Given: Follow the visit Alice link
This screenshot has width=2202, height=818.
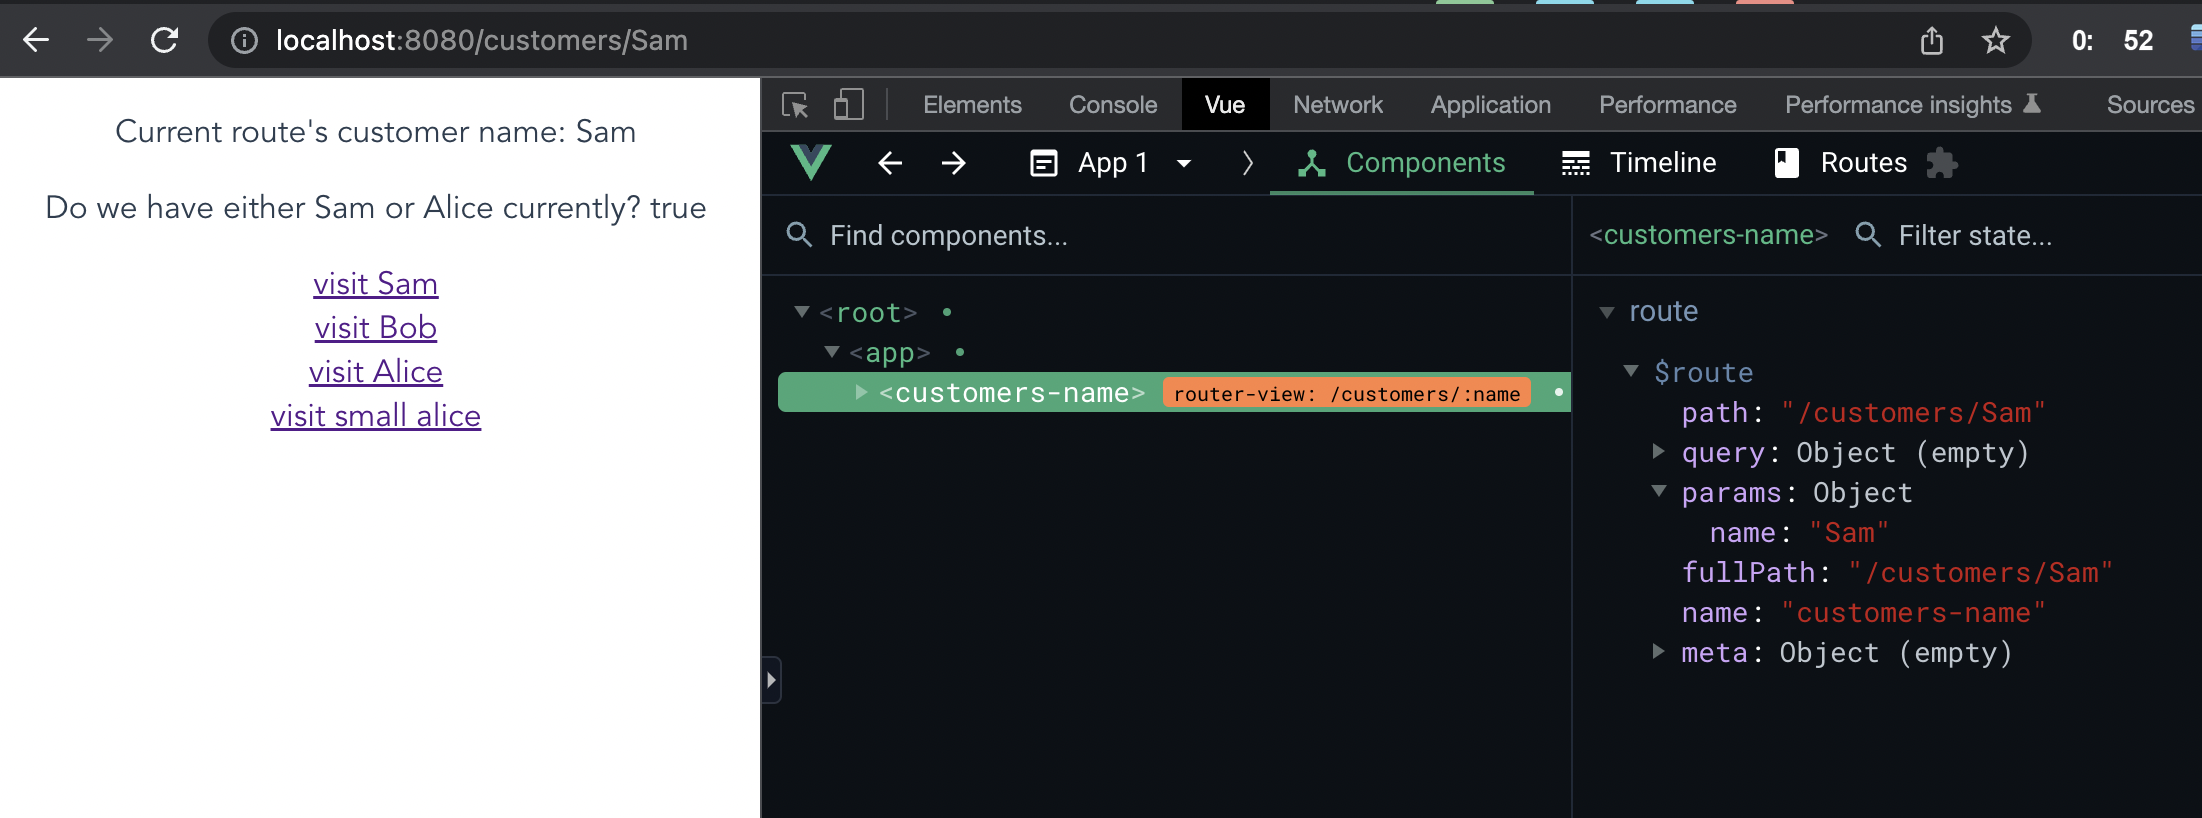Looking at the screenshot, I should click(x=375, y=372).
